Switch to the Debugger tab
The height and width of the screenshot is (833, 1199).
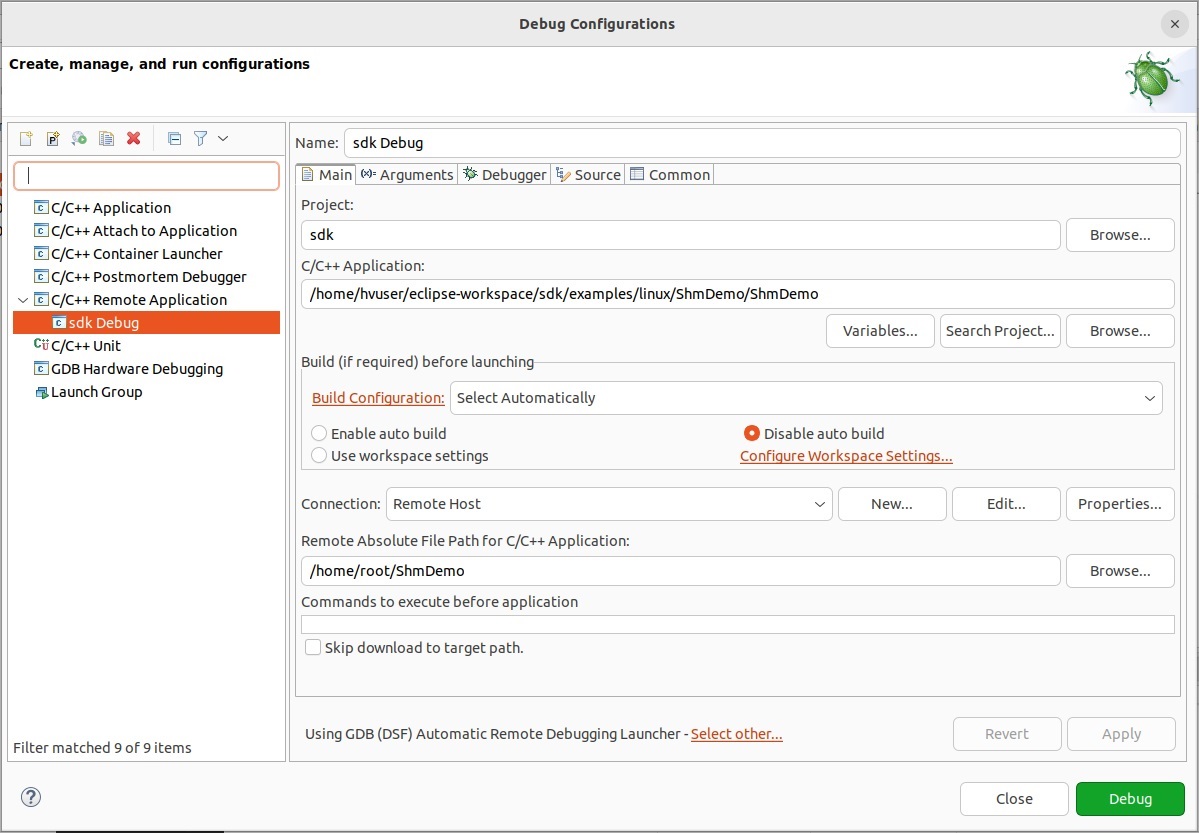(505, 175)
